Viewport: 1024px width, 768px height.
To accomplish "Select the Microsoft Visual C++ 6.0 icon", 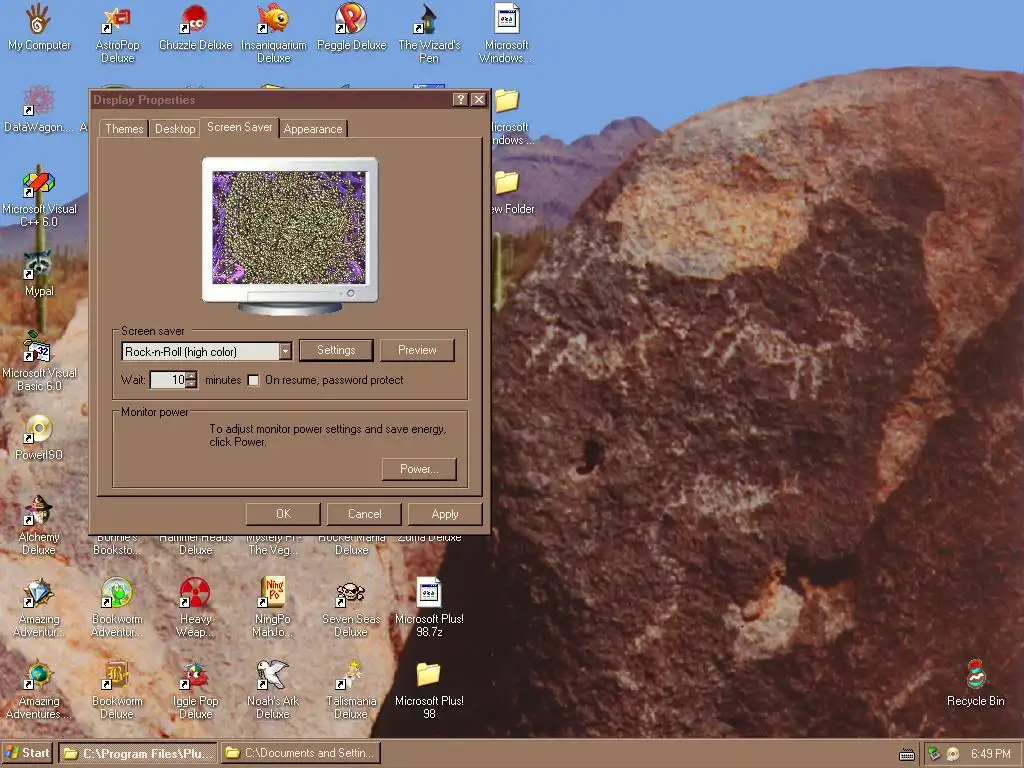I will tap(39, 184).
